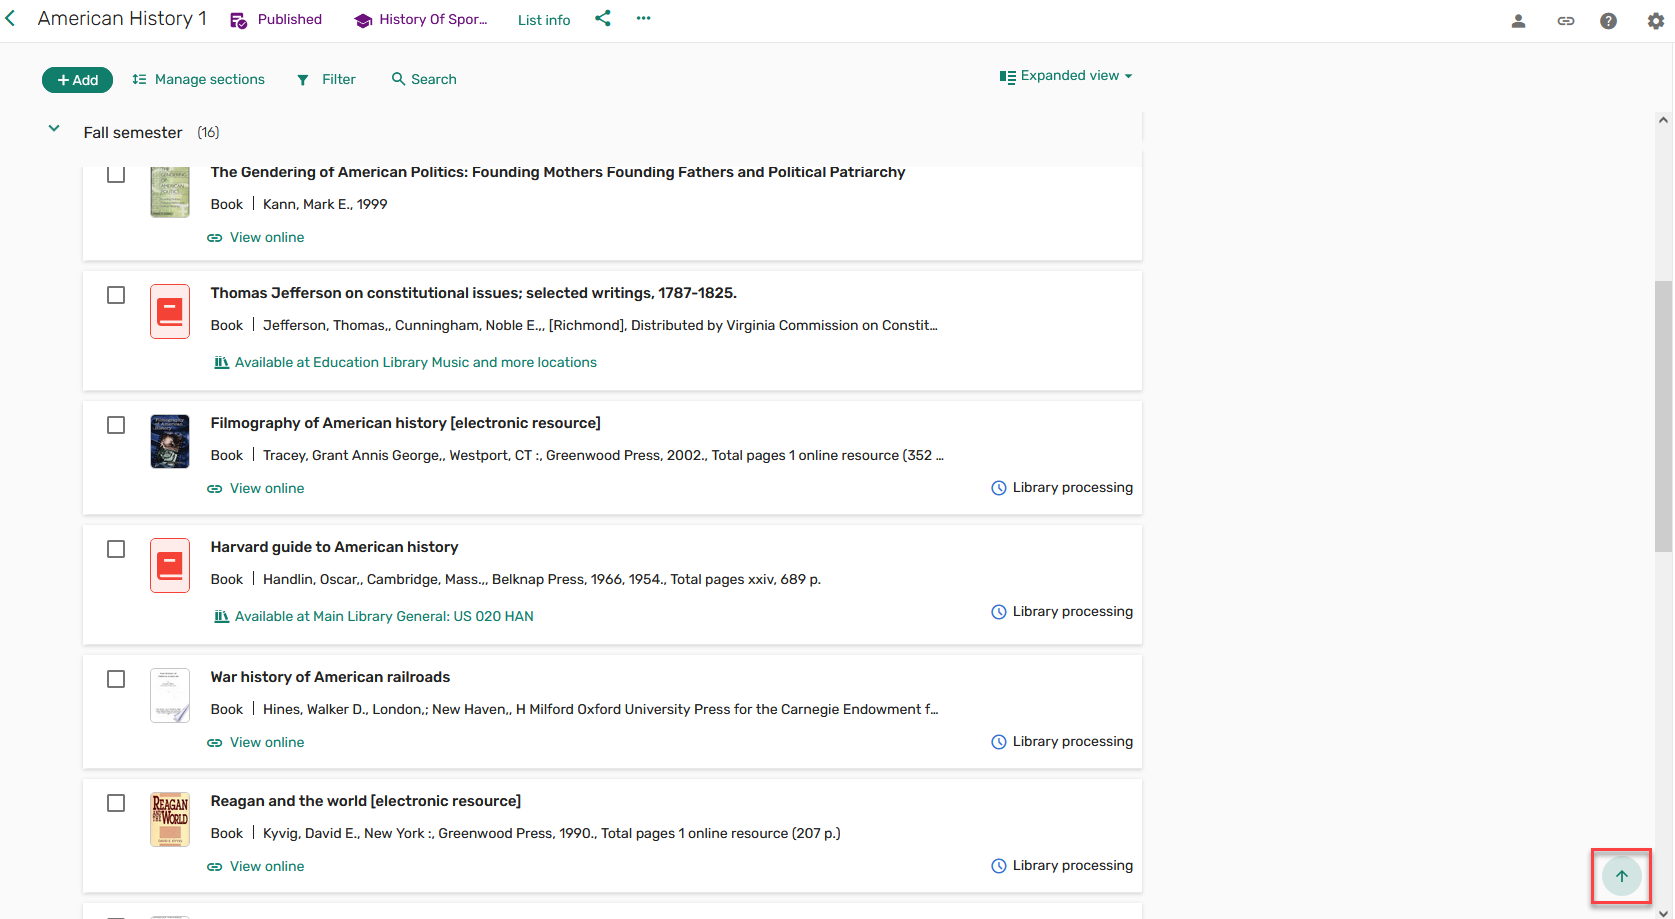1675x919 pixels.
Task: Click Library processing status for War history item
Action: tap(1062, 742)
